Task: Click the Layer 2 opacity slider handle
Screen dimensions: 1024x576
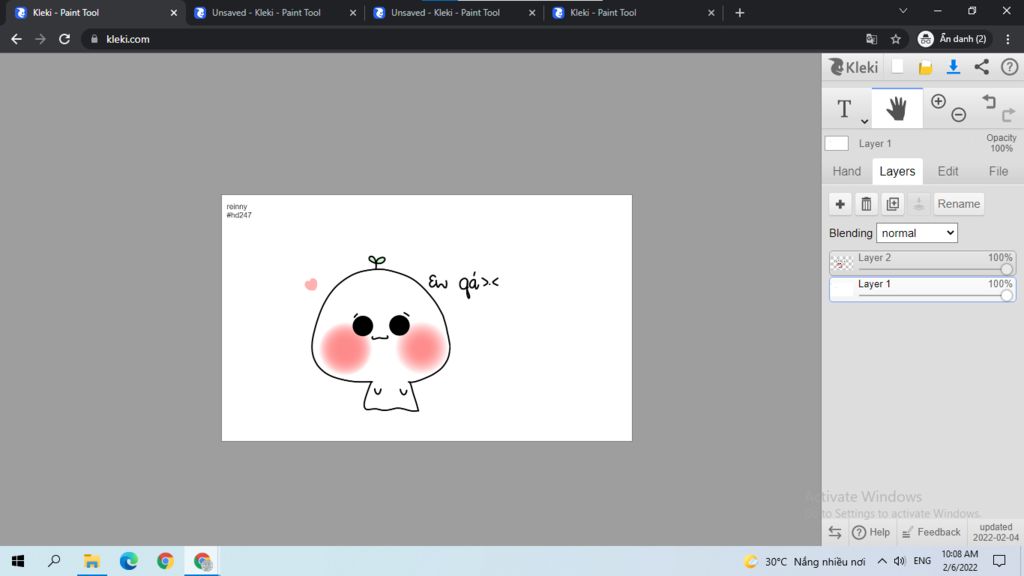Action: click(x=1006, y=269)
